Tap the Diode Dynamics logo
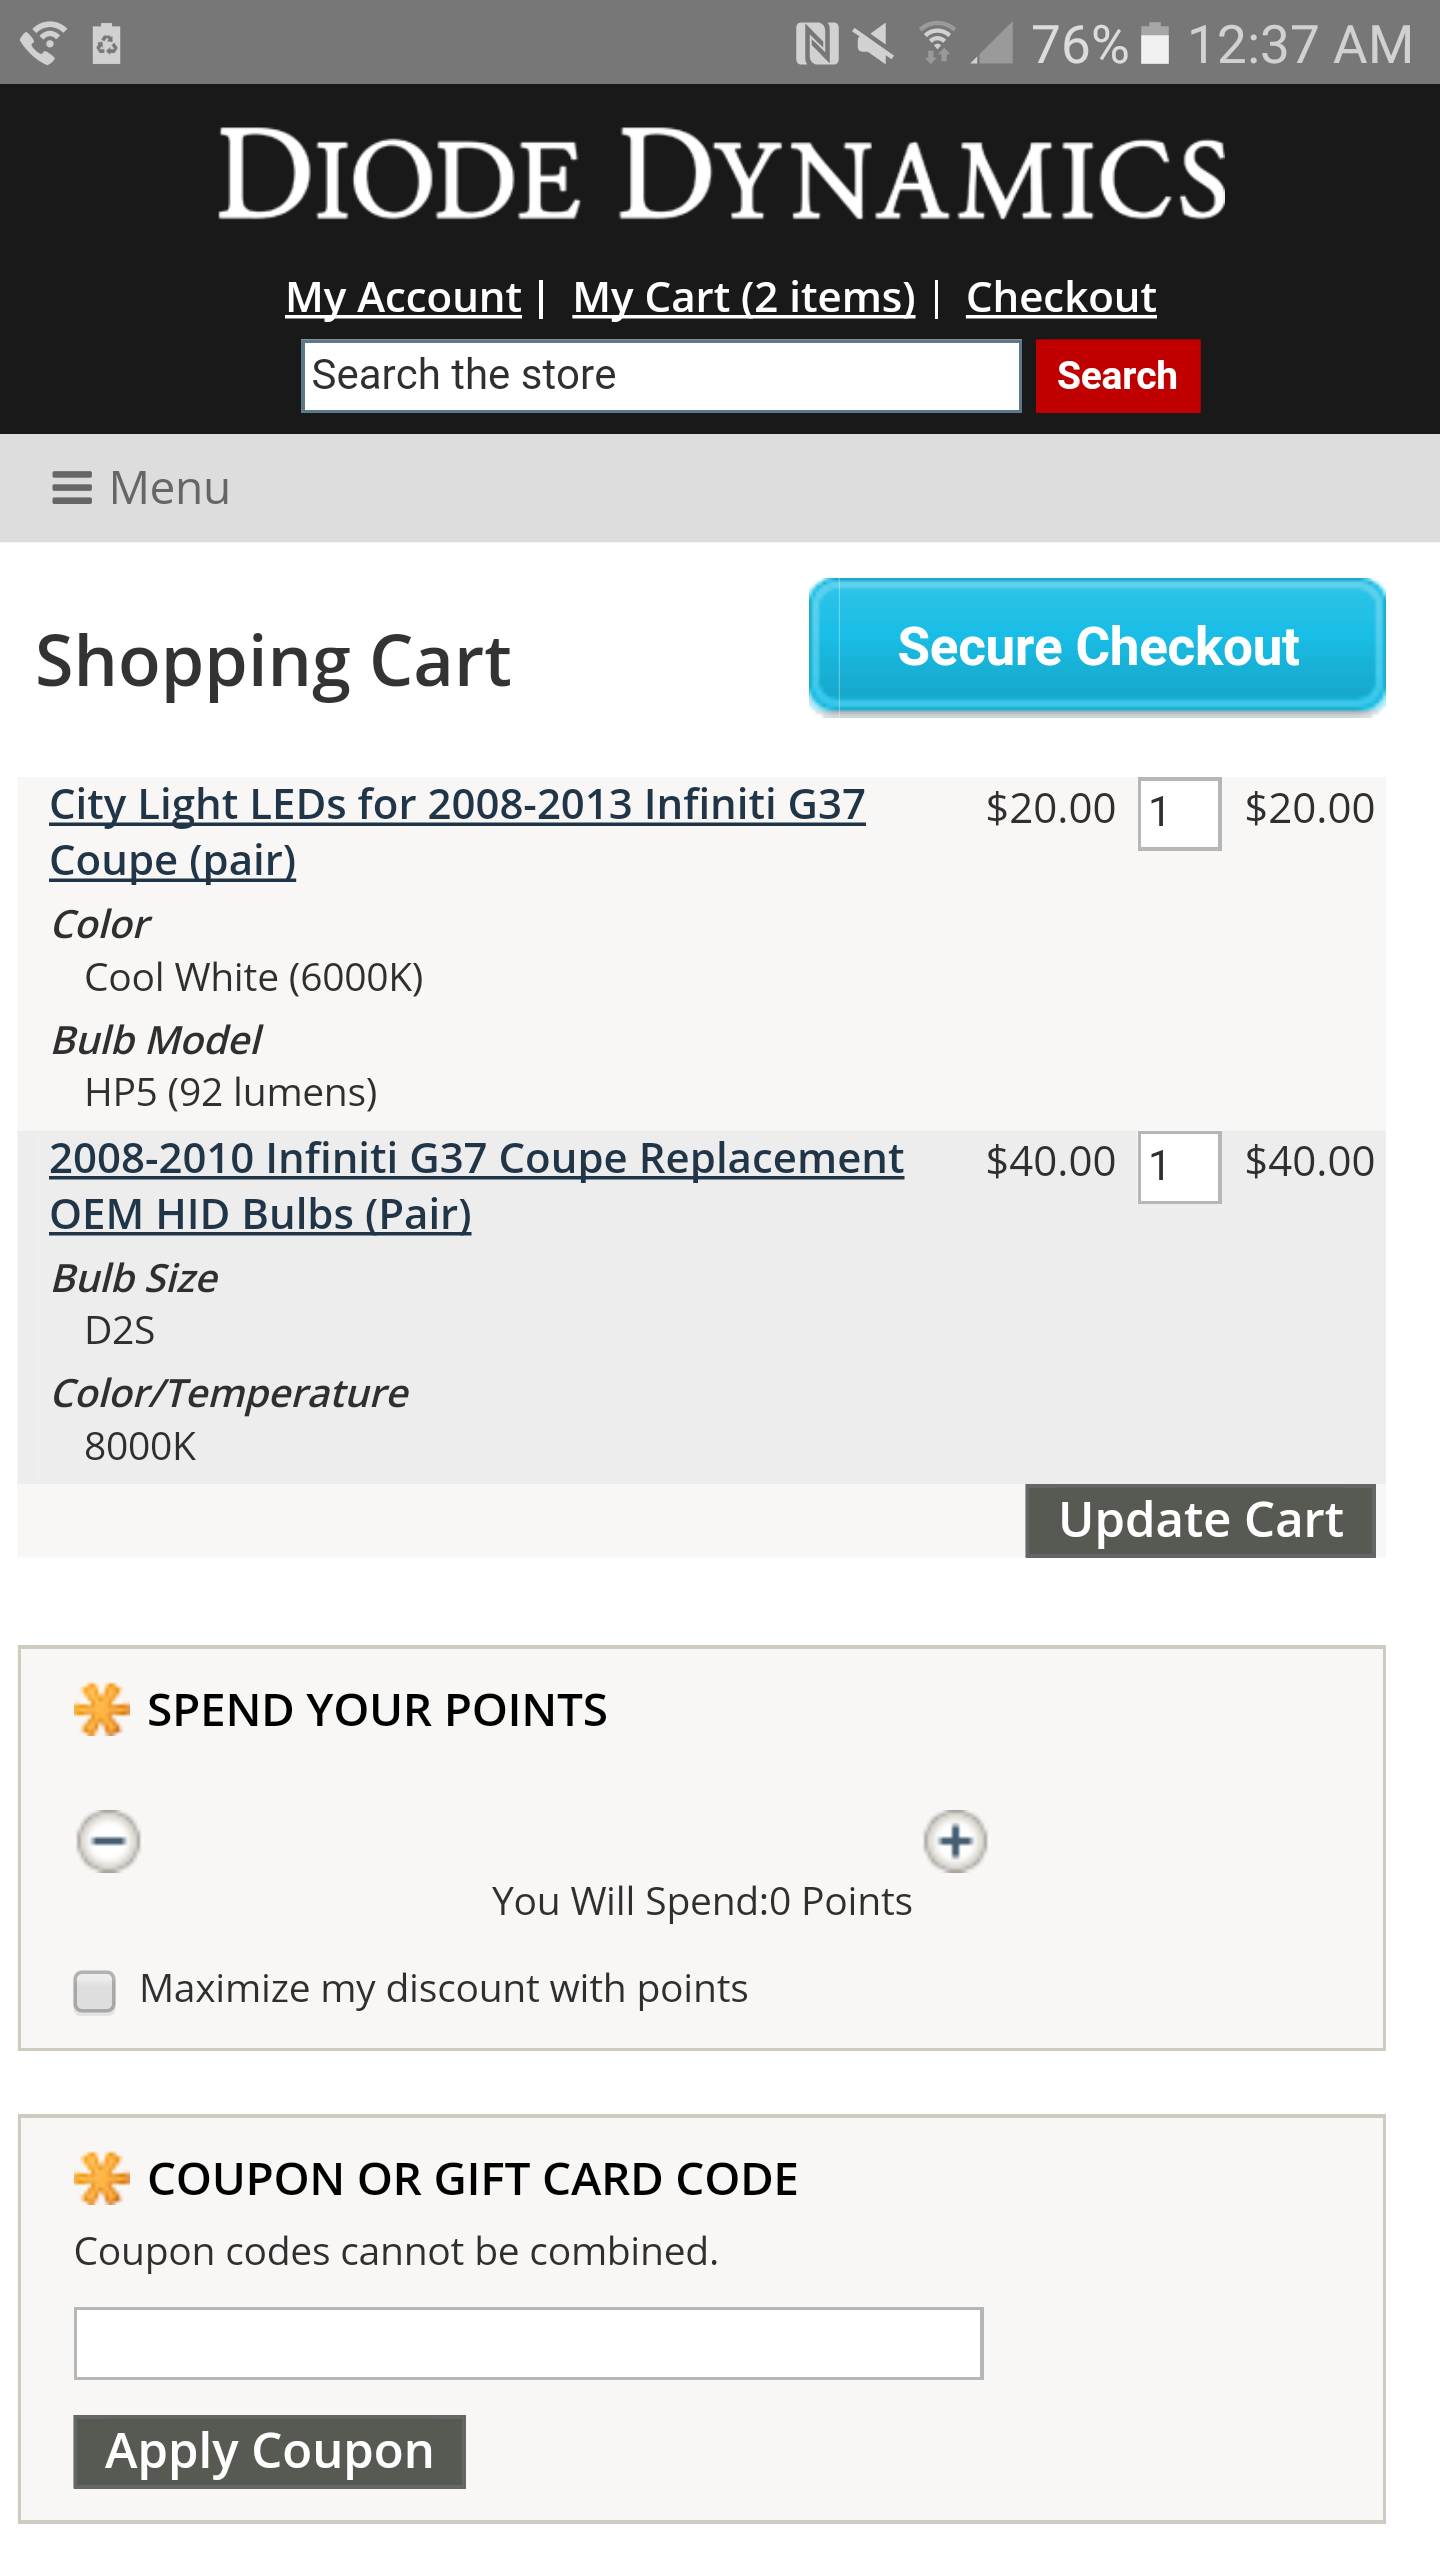 coord(721,175)
